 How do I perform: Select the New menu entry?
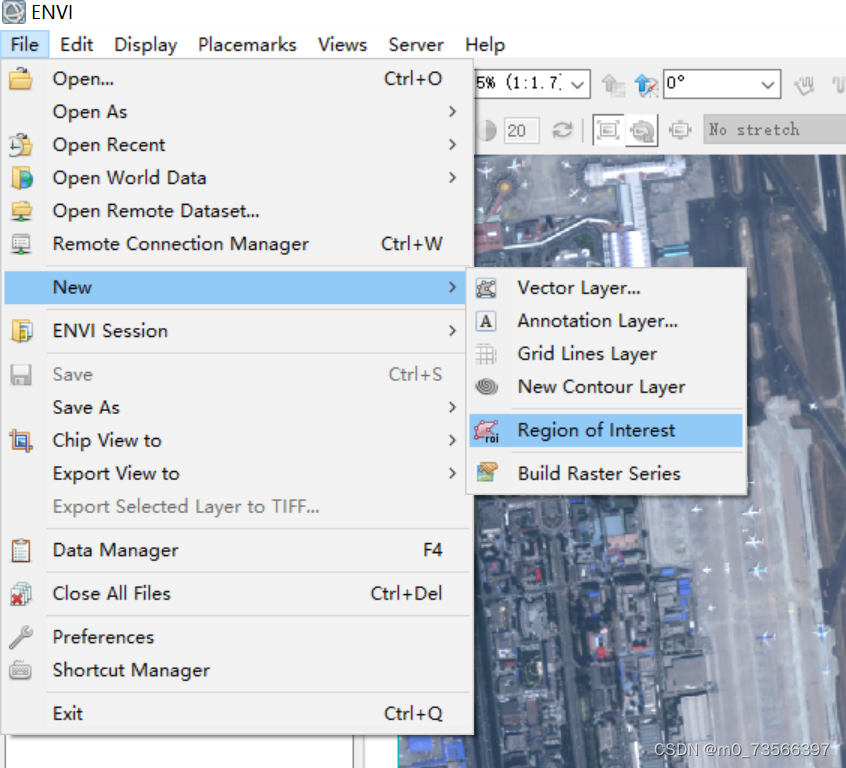[x=235, y=288]
